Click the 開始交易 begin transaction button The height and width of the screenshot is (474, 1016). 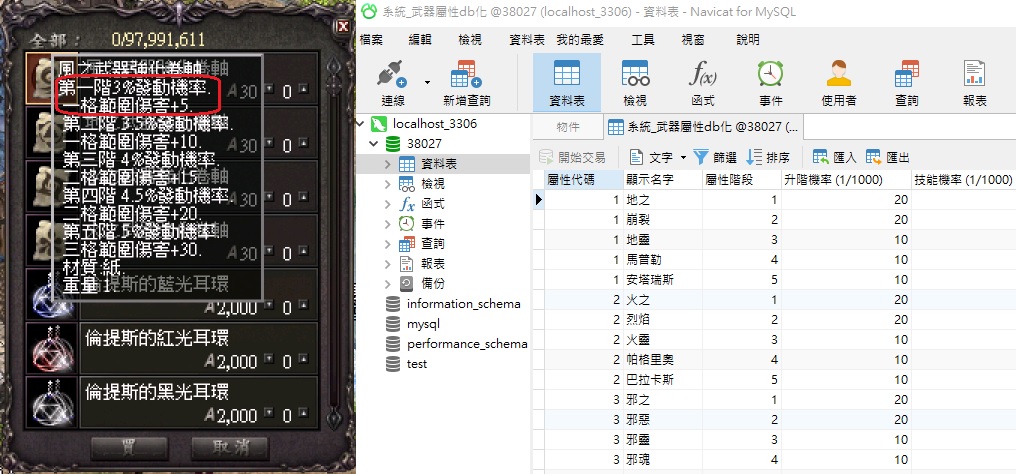[x=572, y=157]
